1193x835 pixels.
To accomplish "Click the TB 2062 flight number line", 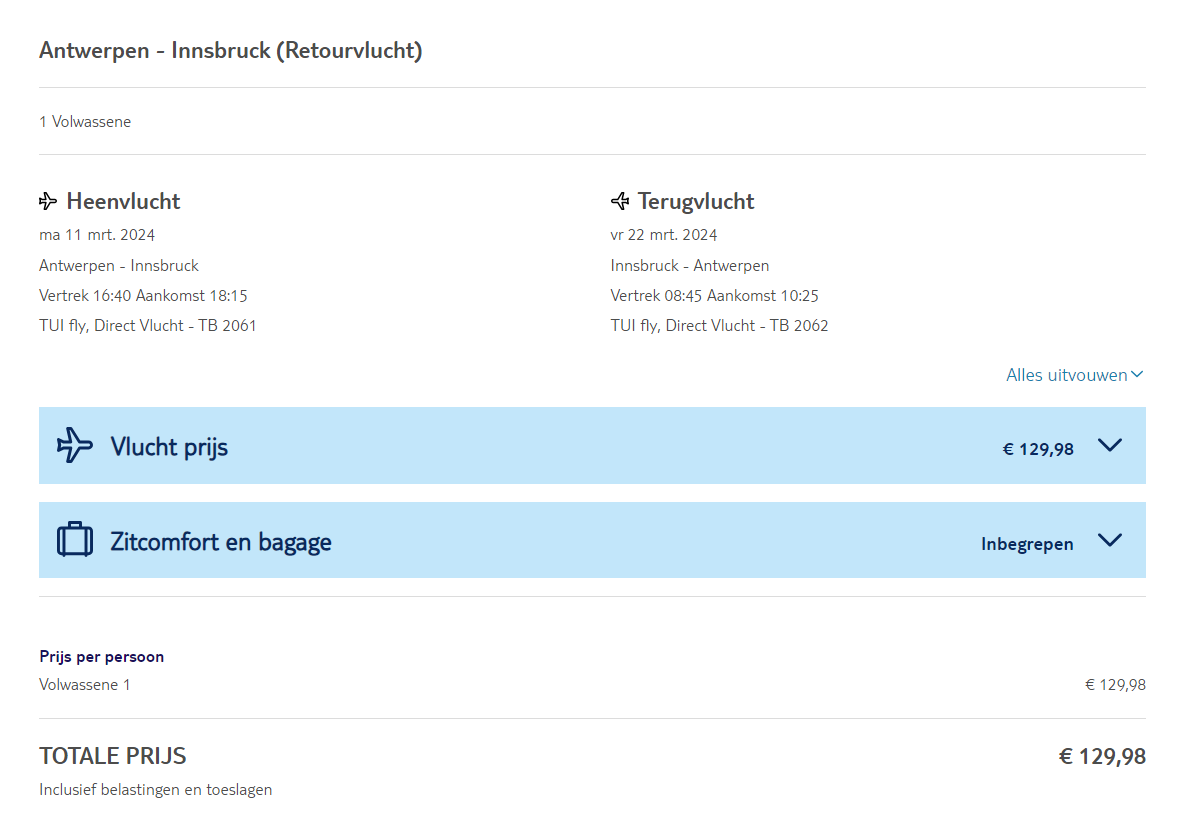I will tap(719, 325).
